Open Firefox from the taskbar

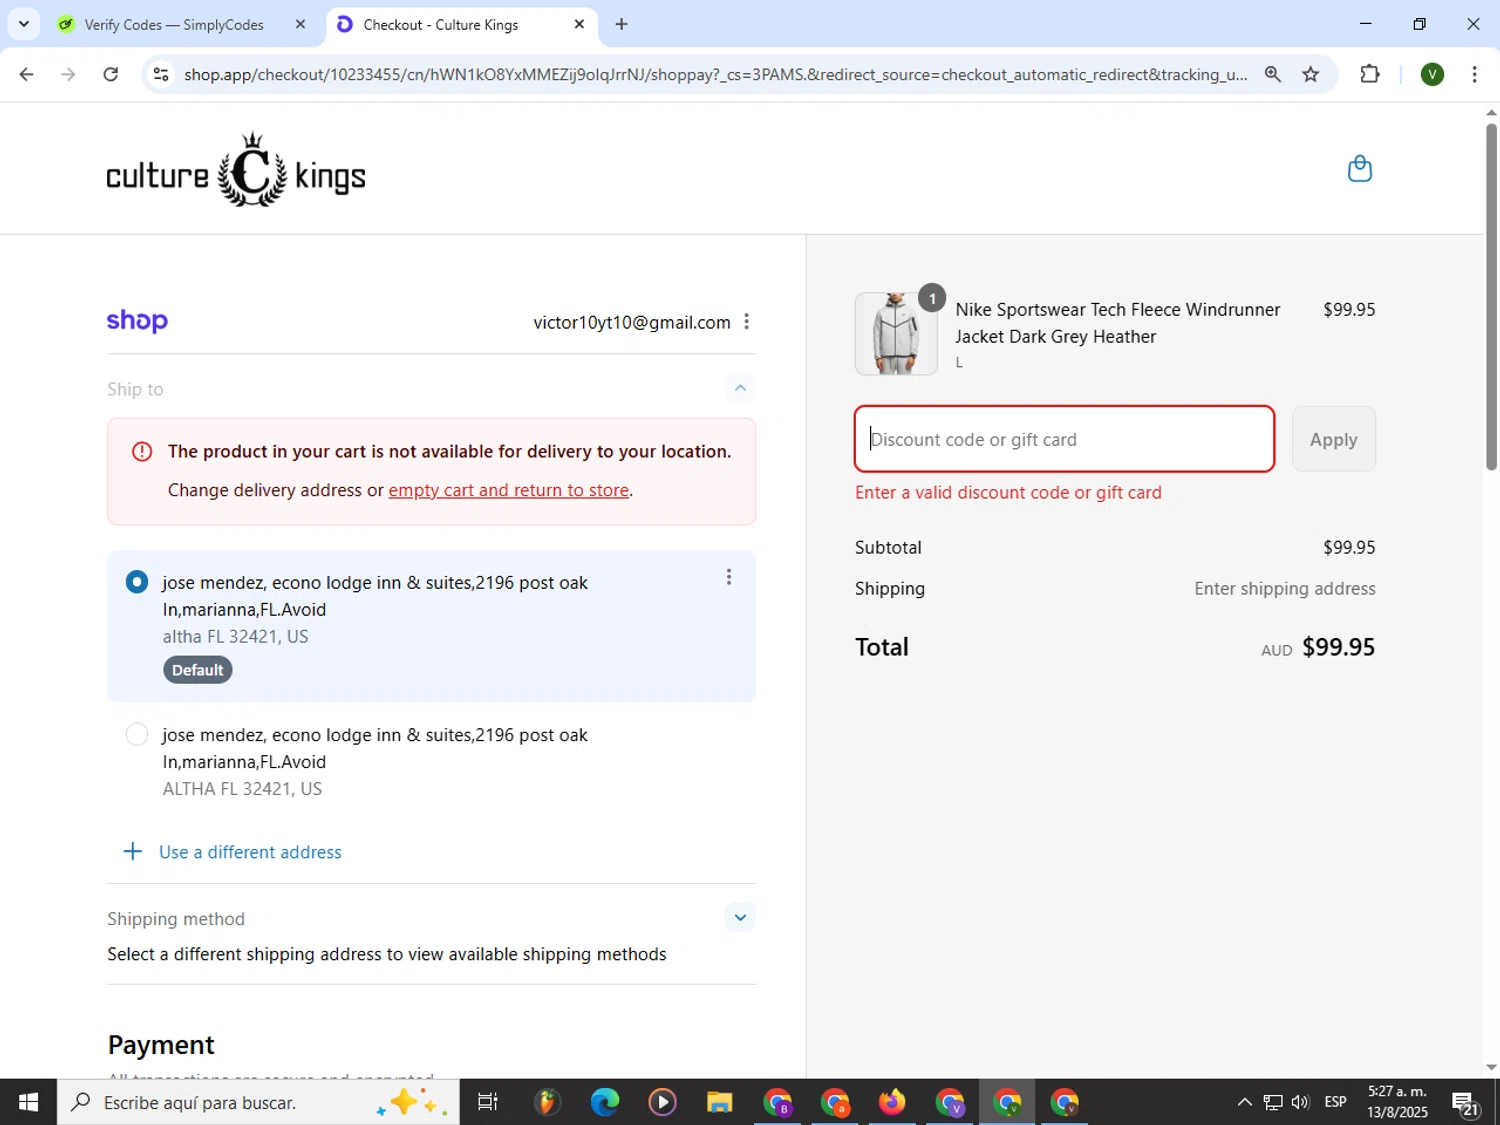point(891,1102)
